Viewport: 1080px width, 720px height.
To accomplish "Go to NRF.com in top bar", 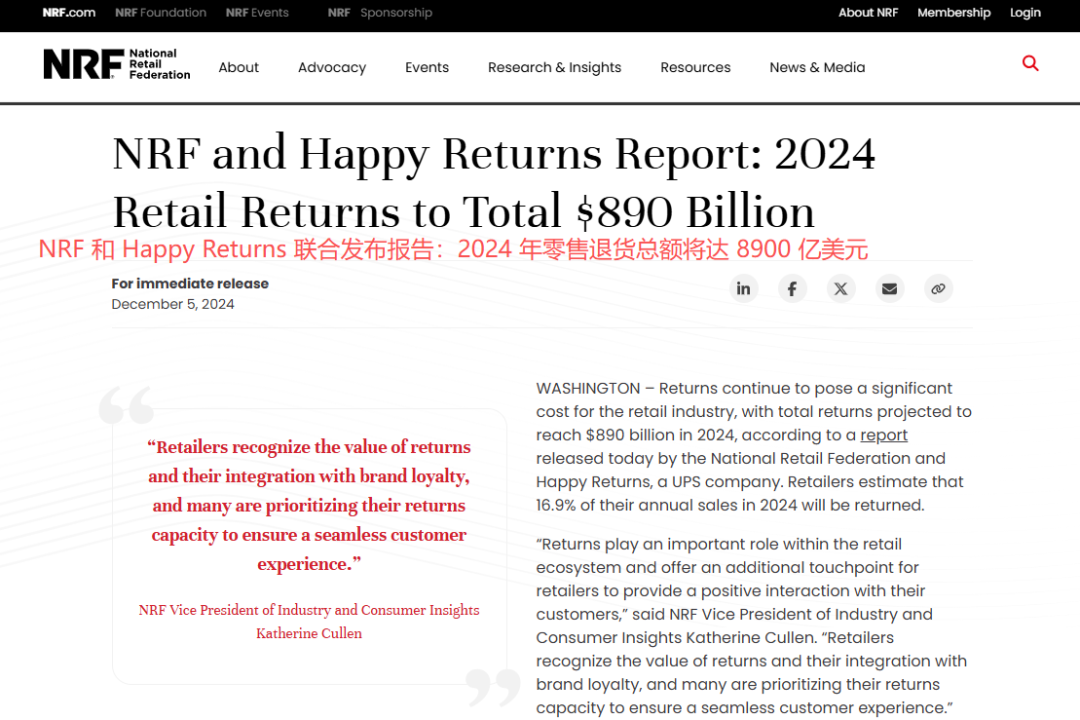I will 69,13.
